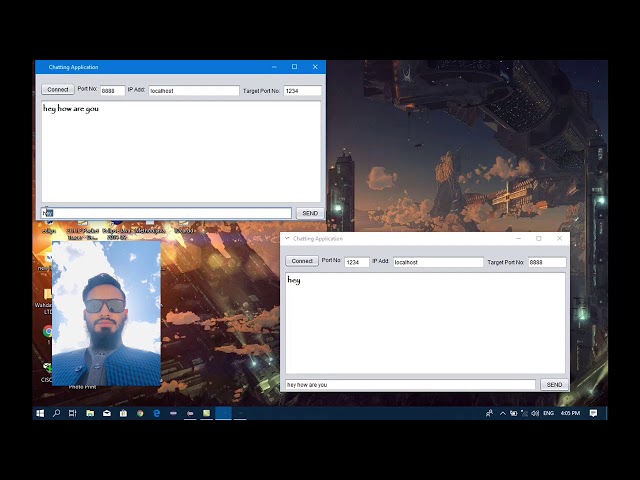Open system menu icon of lower Chatting Application

pyautogui.click(x=287, y=238)
